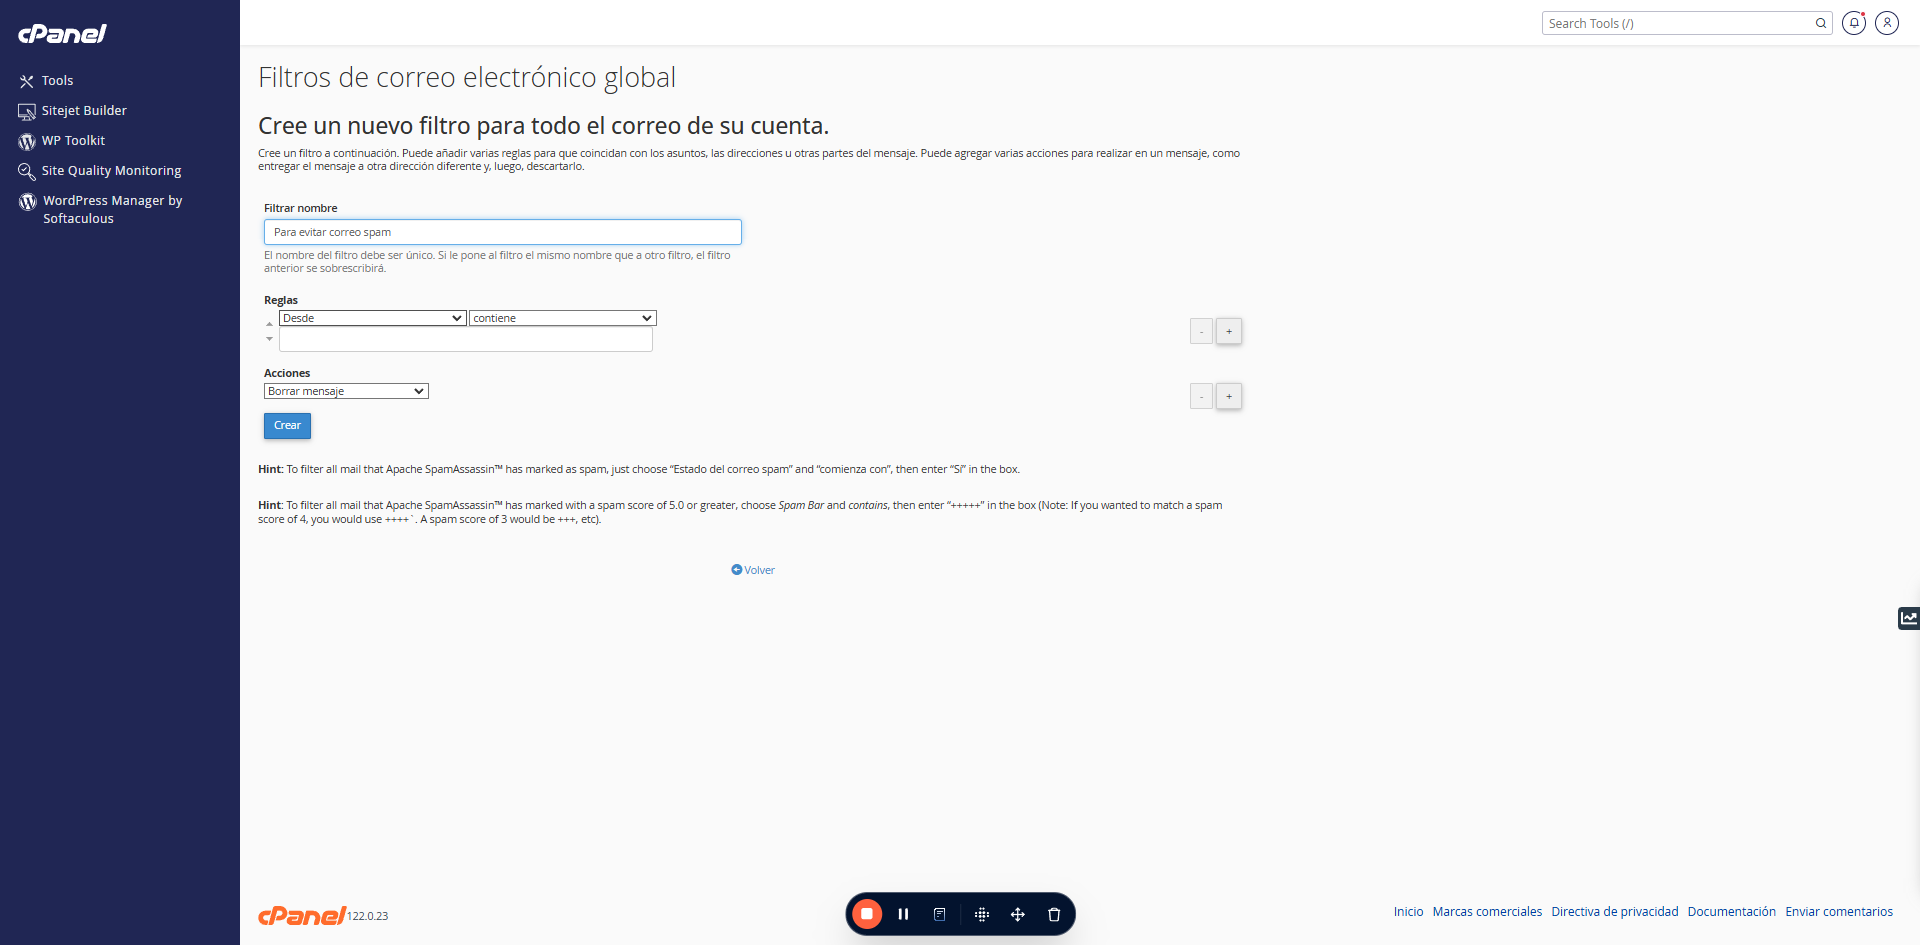Open the statistics chart icon on the right edge
Image resolution: width=1920 pixels, height=945 pixels.
coord(1909,618)
